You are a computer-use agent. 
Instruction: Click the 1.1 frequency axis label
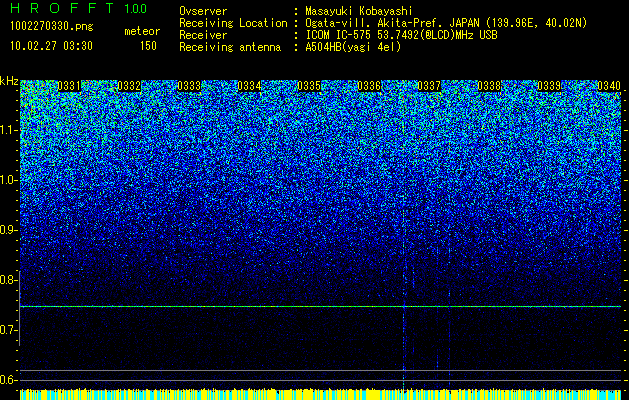coord(8,130)
